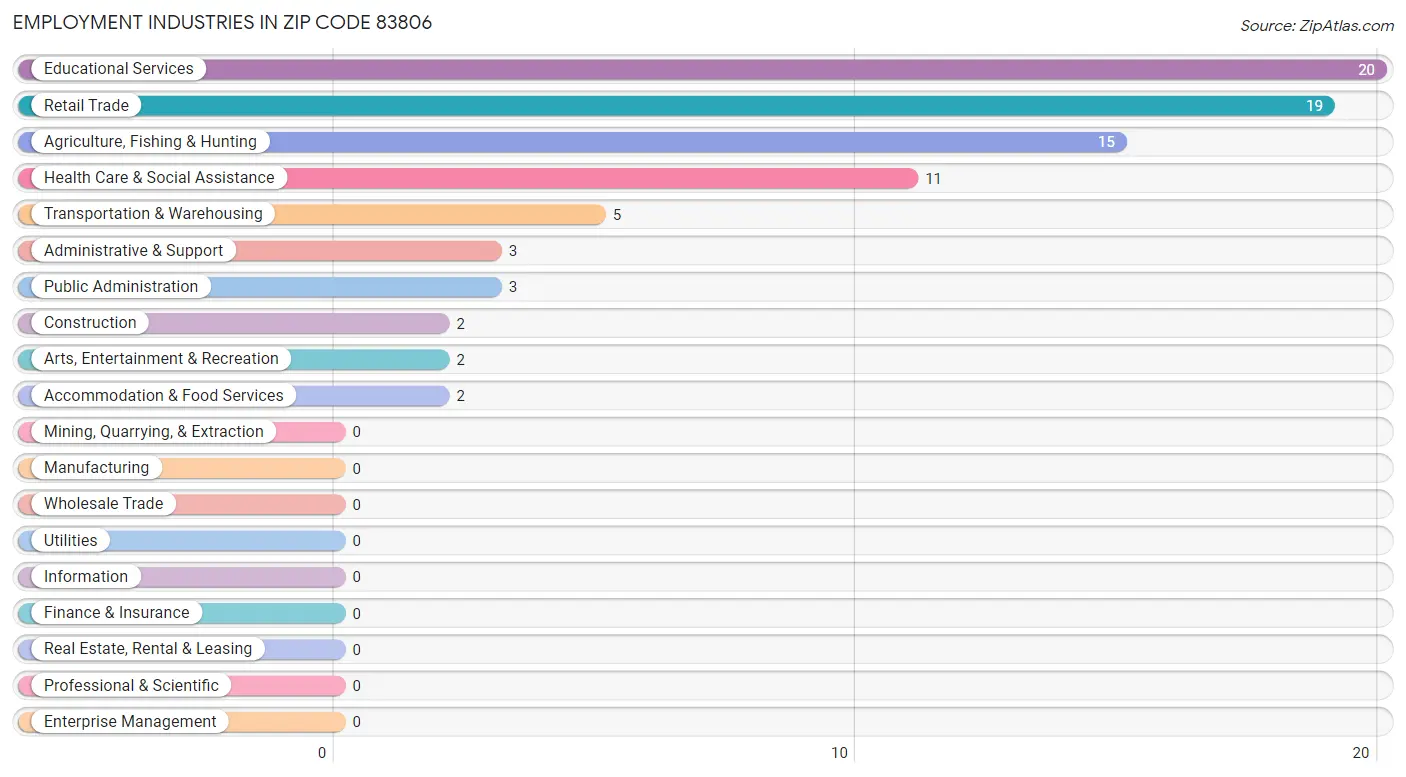Click value 2 beside Construction bar
The width and height of the screenshot is (1406, 777).
click(461, 324)
